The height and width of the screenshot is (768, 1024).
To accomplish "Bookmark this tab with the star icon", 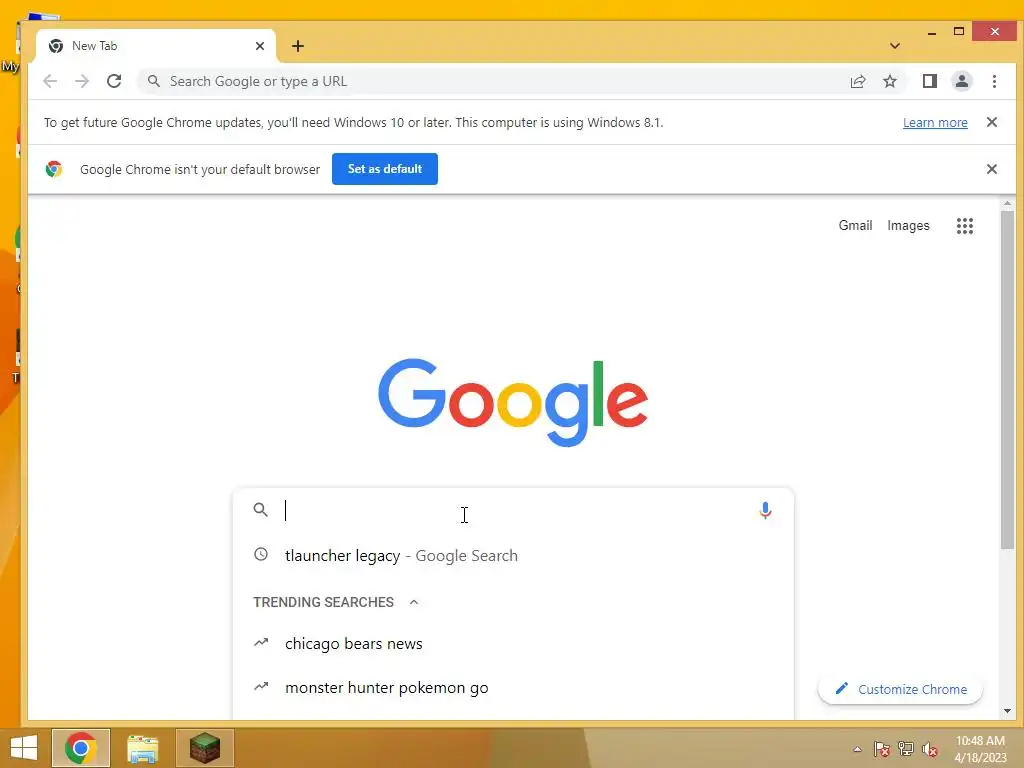I will 889,81.
